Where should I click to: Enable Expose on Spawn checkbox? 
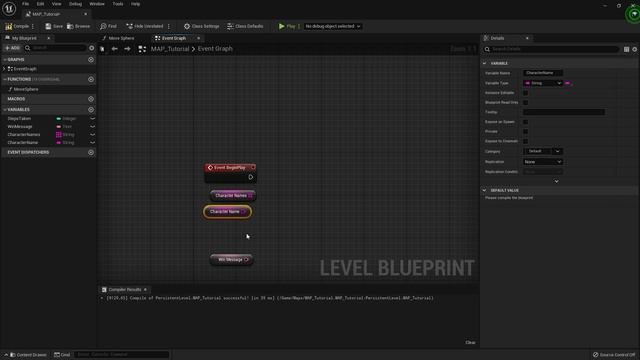[525, 122]
